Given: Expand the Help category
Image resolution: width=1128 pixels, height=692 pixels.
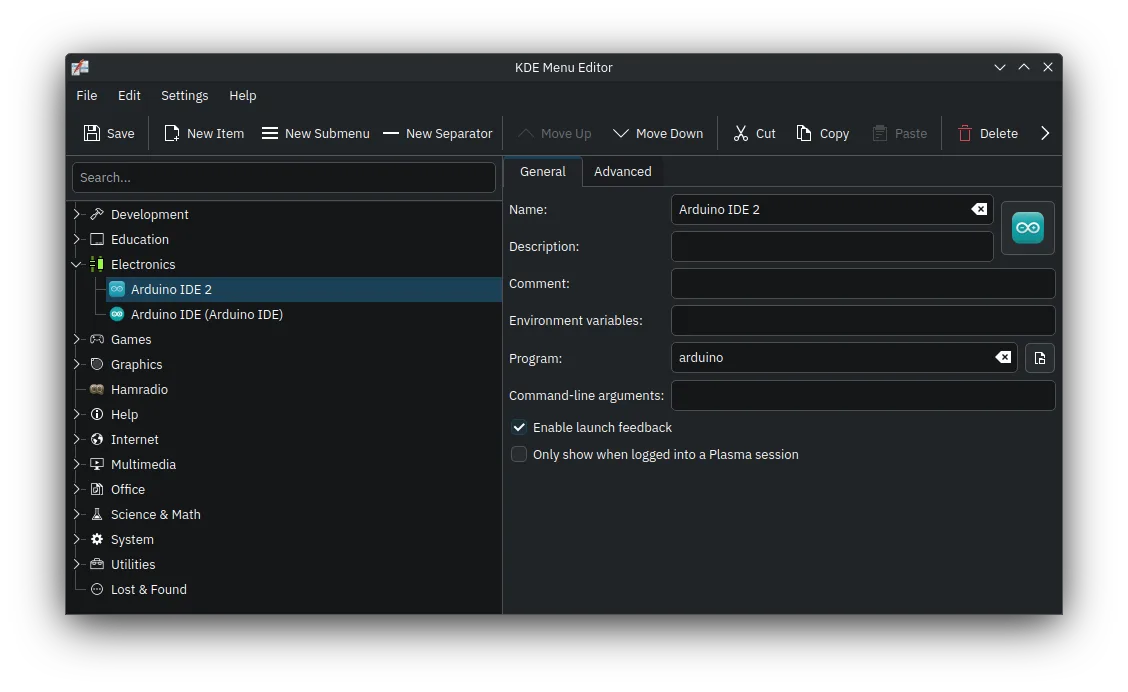Looking at the screenshot, I should tap(76, 414).
